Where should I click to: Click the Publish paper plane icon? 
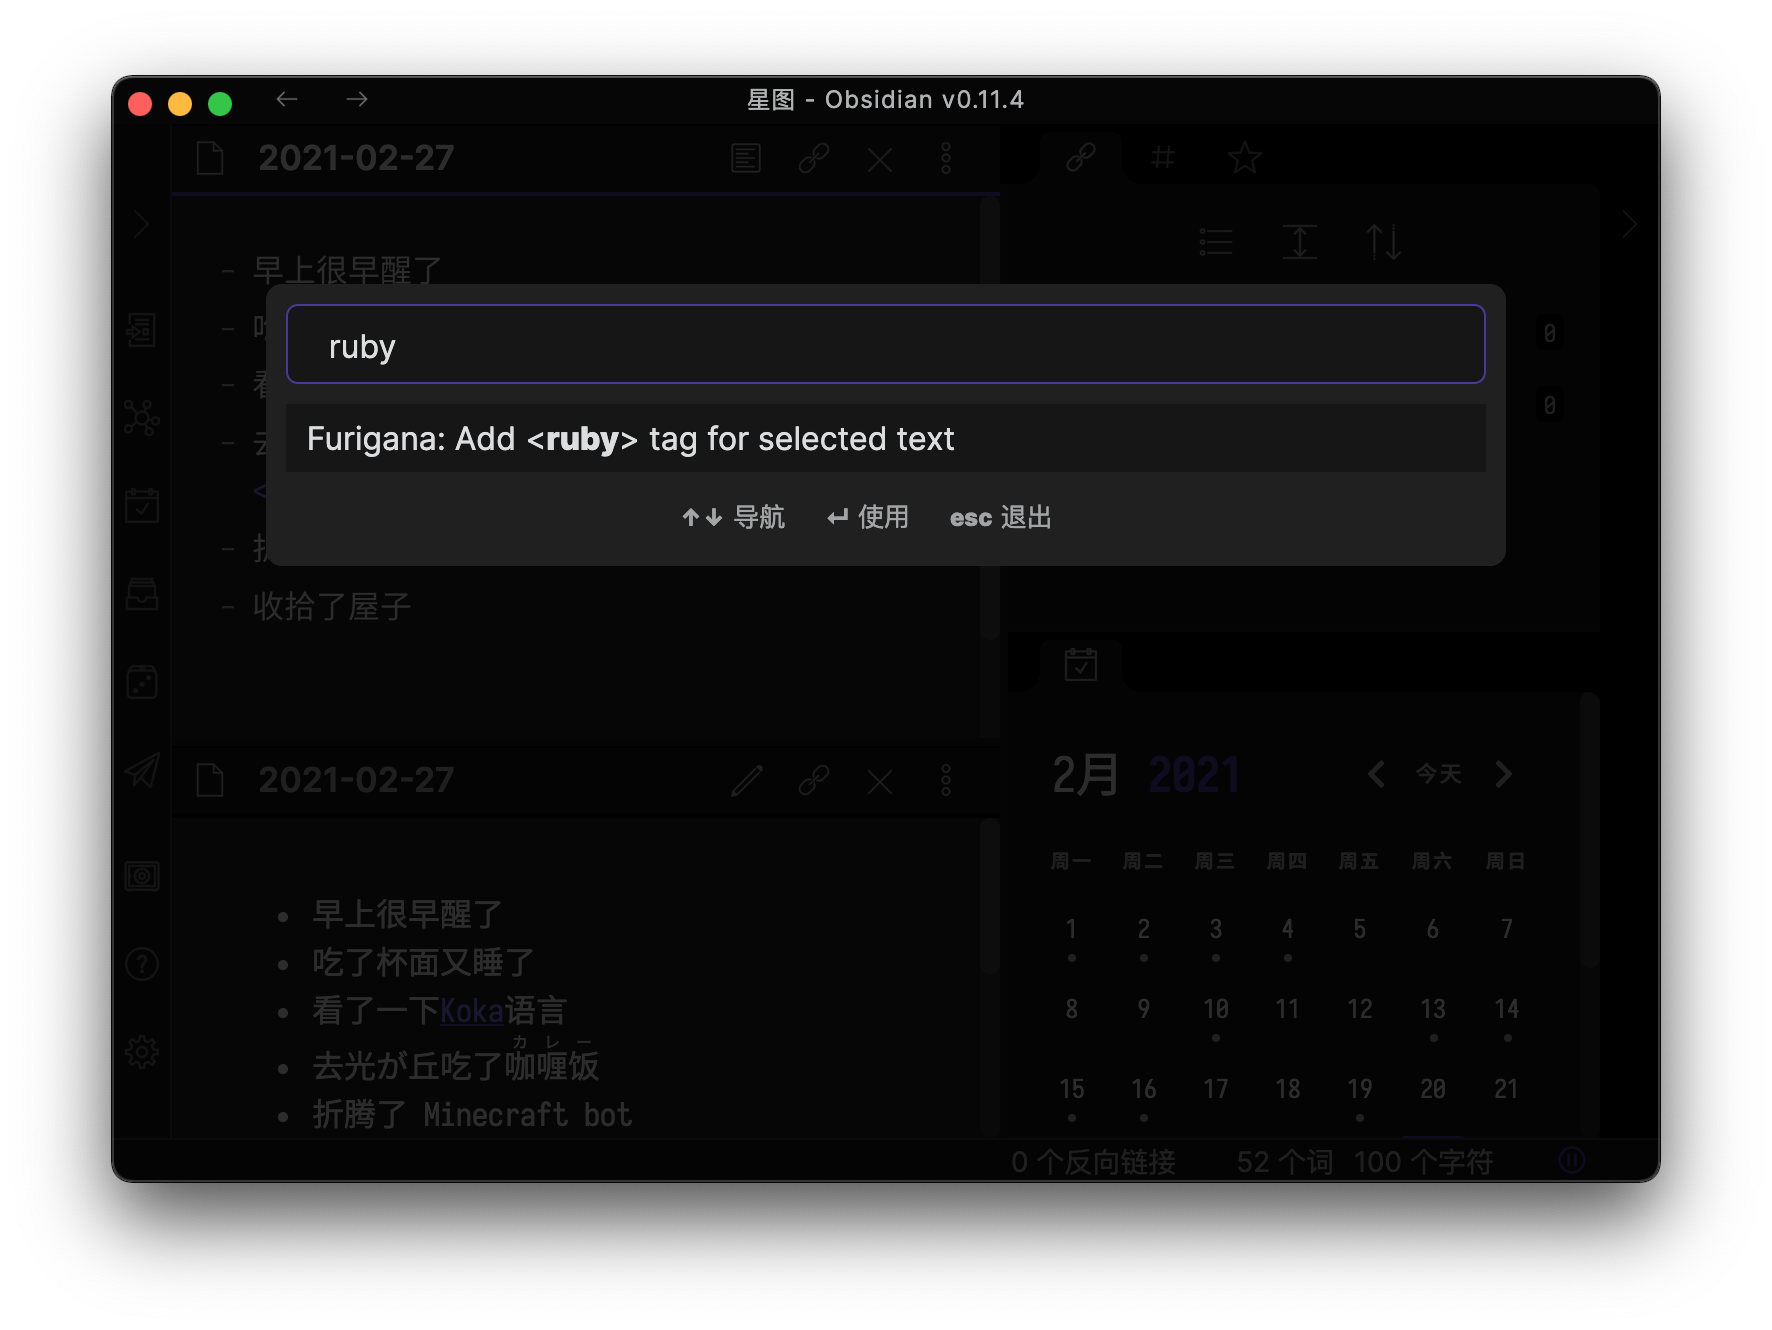143,770
